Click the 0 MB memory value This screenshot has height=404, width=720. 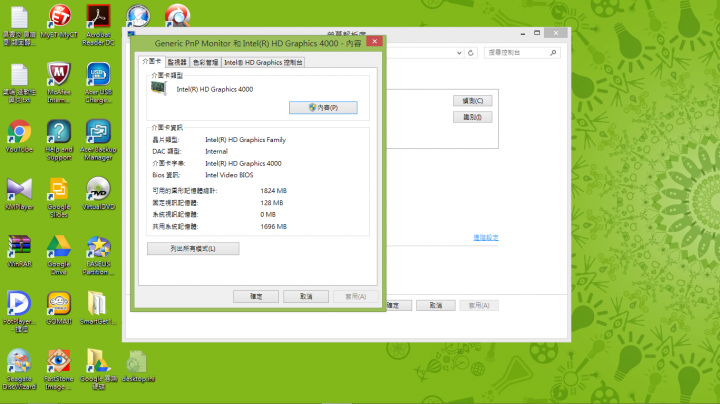pos(268,214)
